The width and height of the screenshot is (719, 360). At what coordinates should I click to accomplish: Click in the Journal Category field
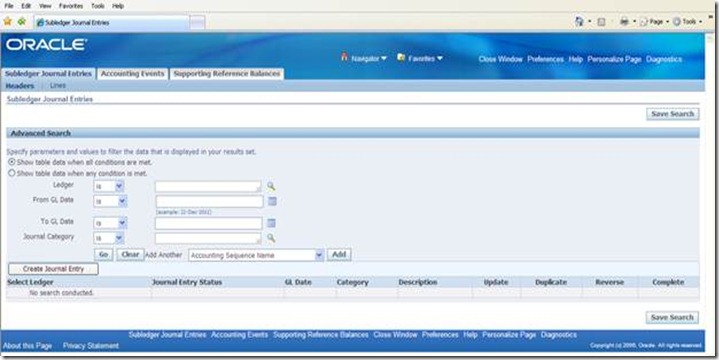208,238
